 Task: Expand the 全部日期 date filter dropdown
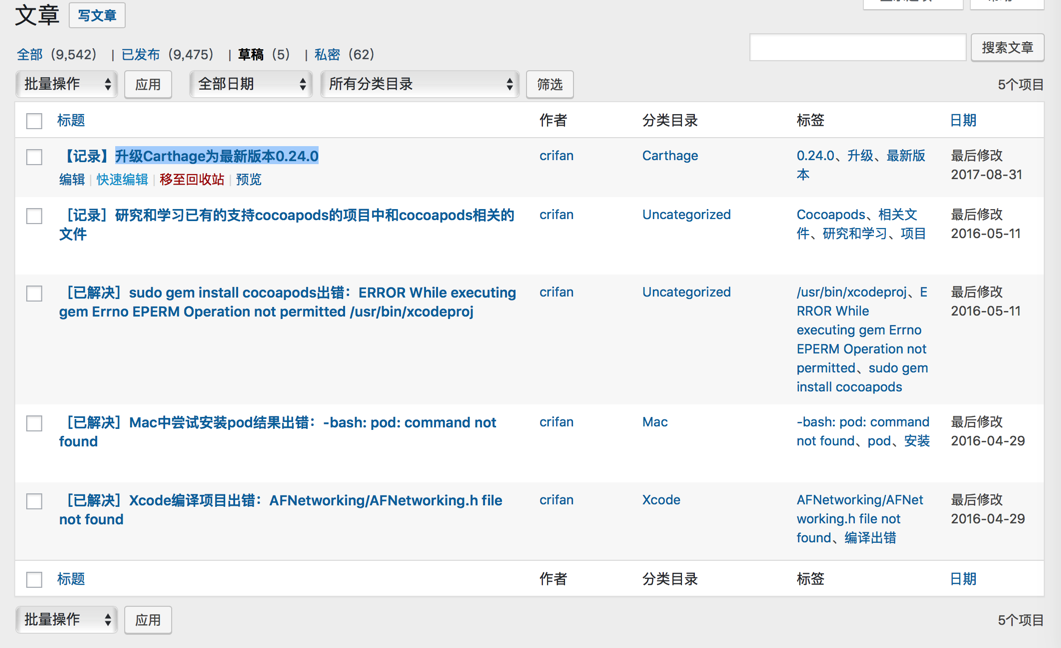[x=251, y=85]
